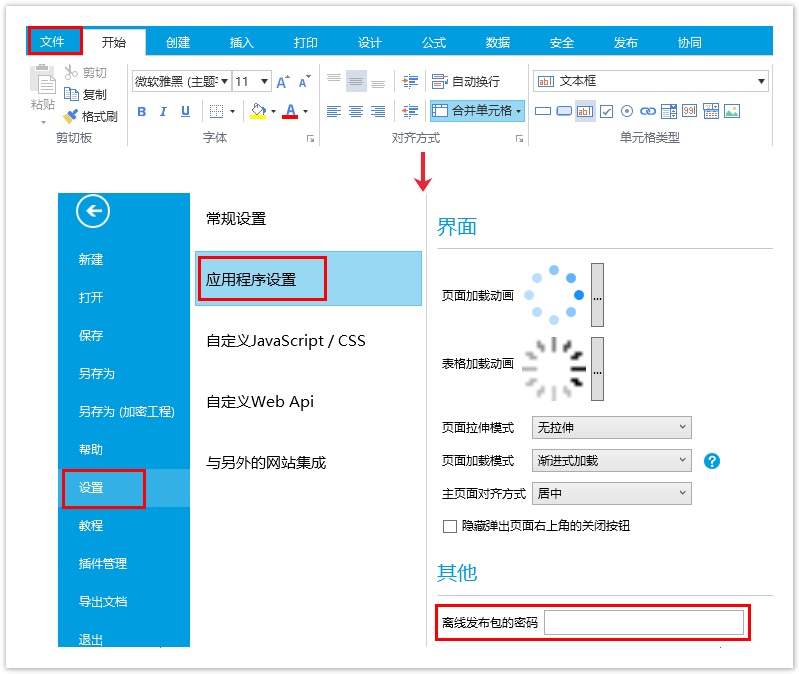Click browse button beside page loading animation
Screen dimensions: 799x674
click(597, 295)
